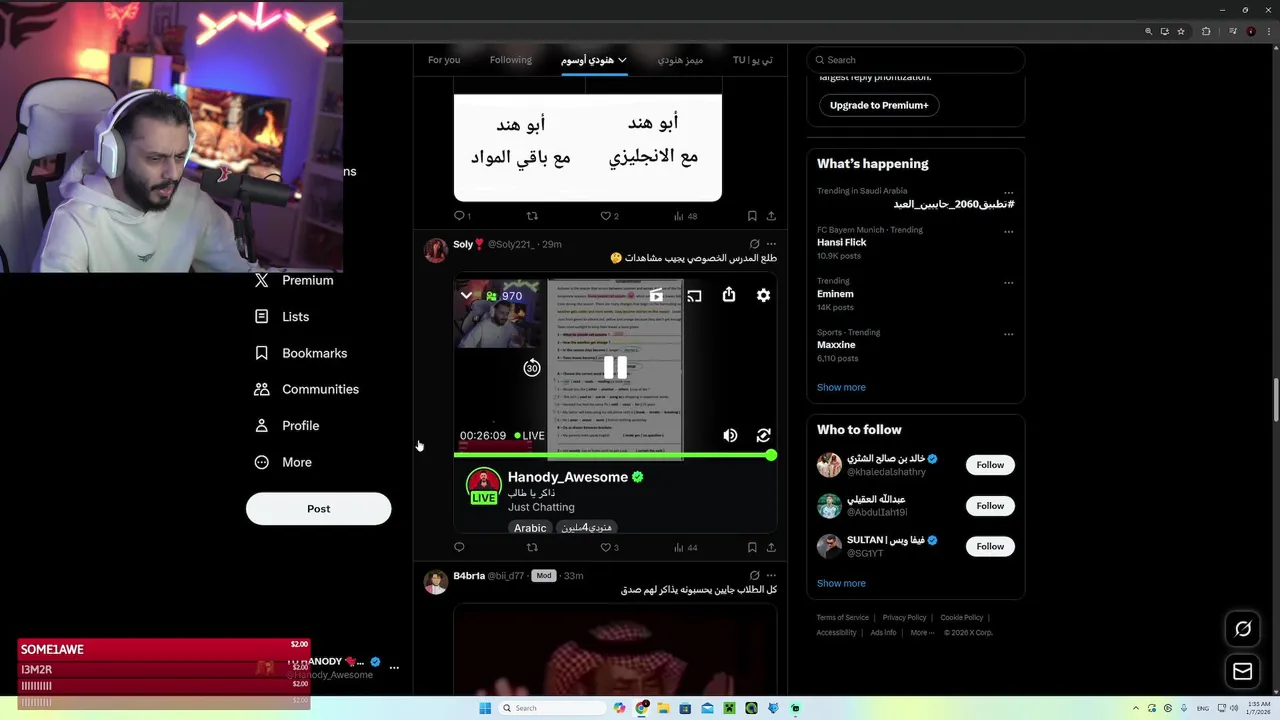Open Premium in the sidebar
The width and height of the screenshot is (1280, 720).
point(294,280)
